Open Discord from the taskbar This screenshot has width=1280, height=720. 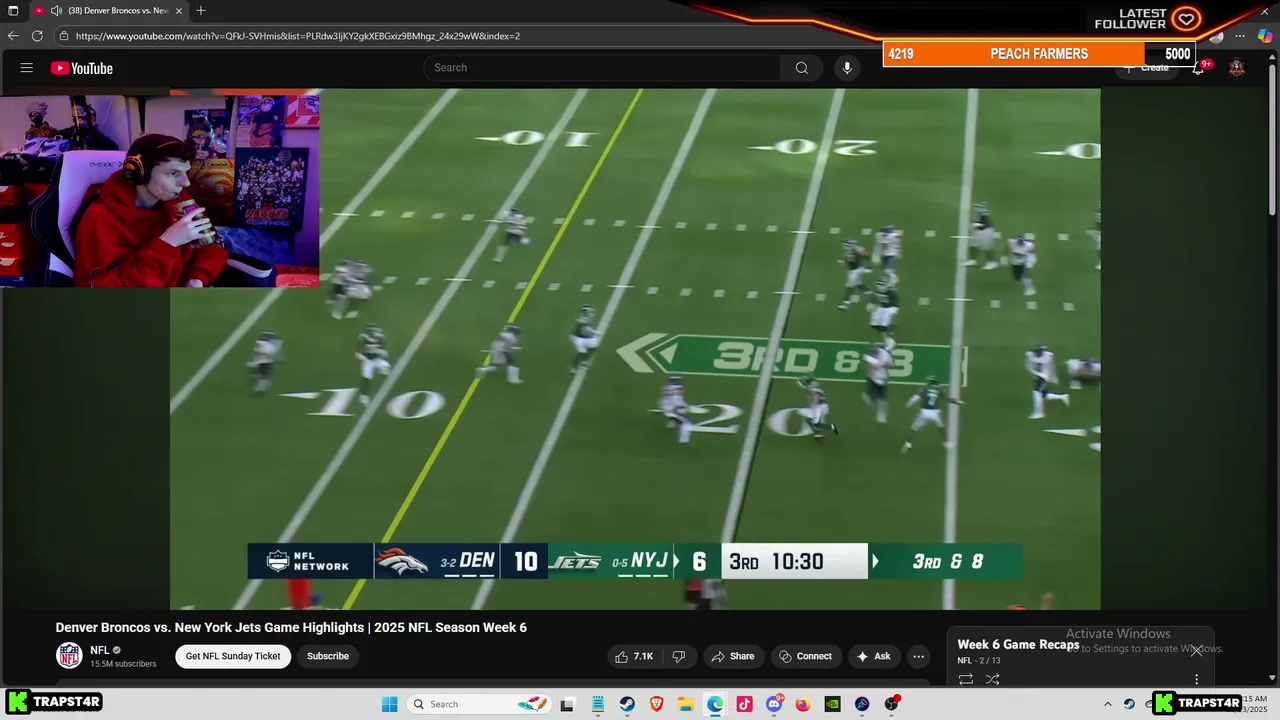tap(774, 704)
